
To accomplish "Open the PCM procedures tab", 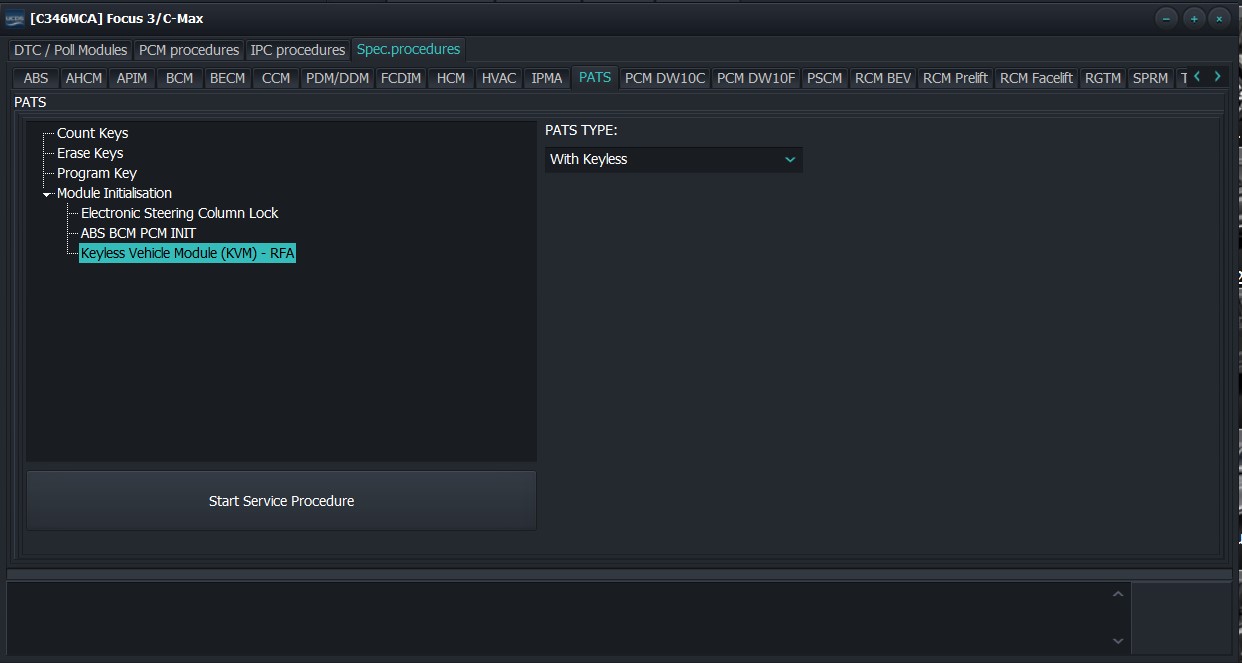I will click(189, 50).
